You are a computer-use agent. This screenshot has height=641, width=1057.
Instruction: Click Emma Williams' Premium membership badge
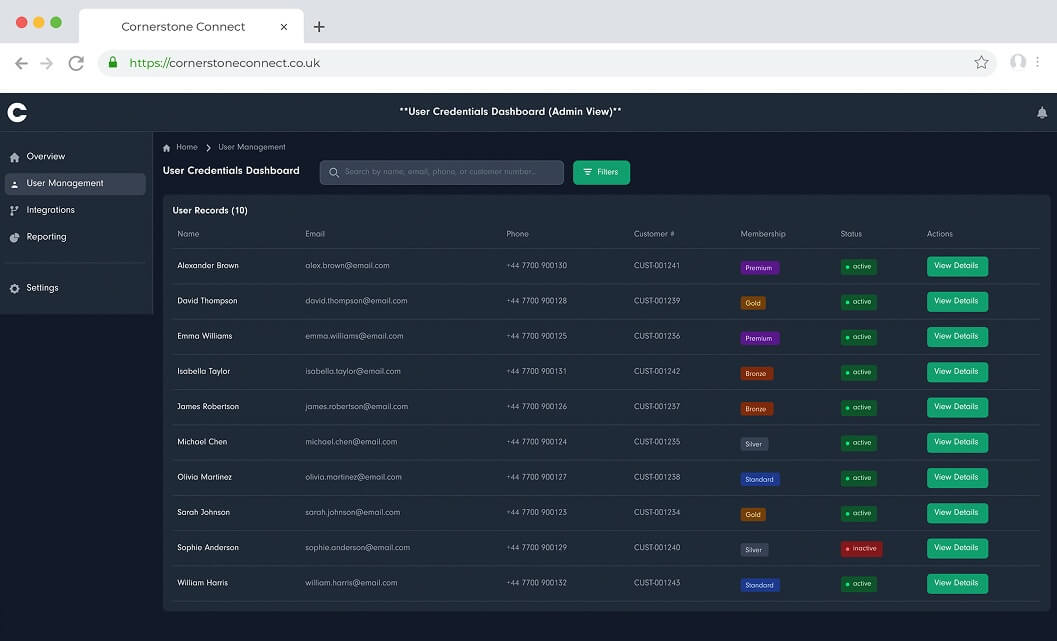click(x=759, y=337)
